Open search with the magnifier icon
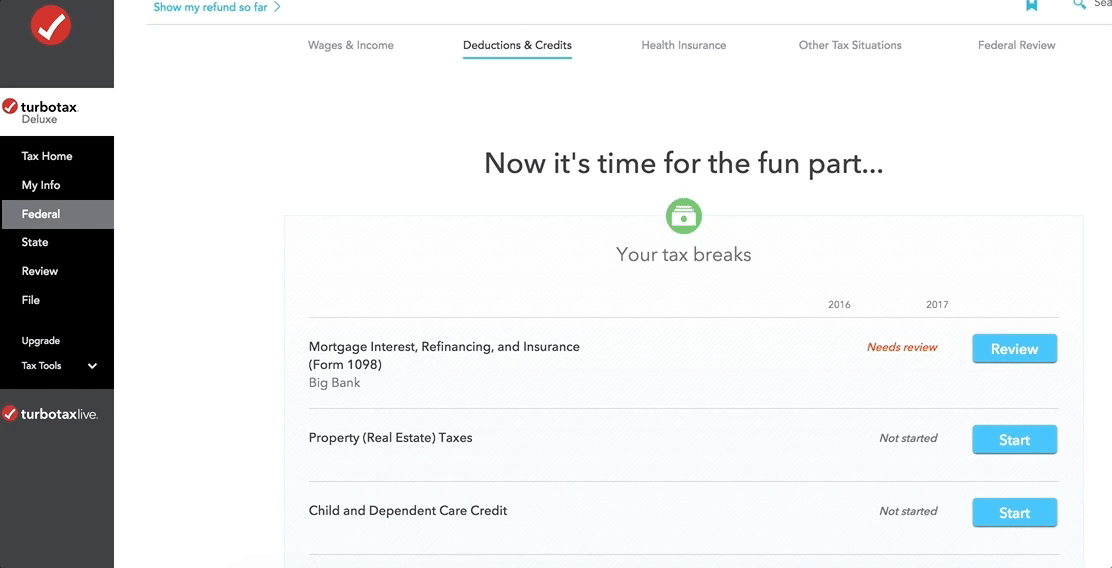 coord(1079,5)
